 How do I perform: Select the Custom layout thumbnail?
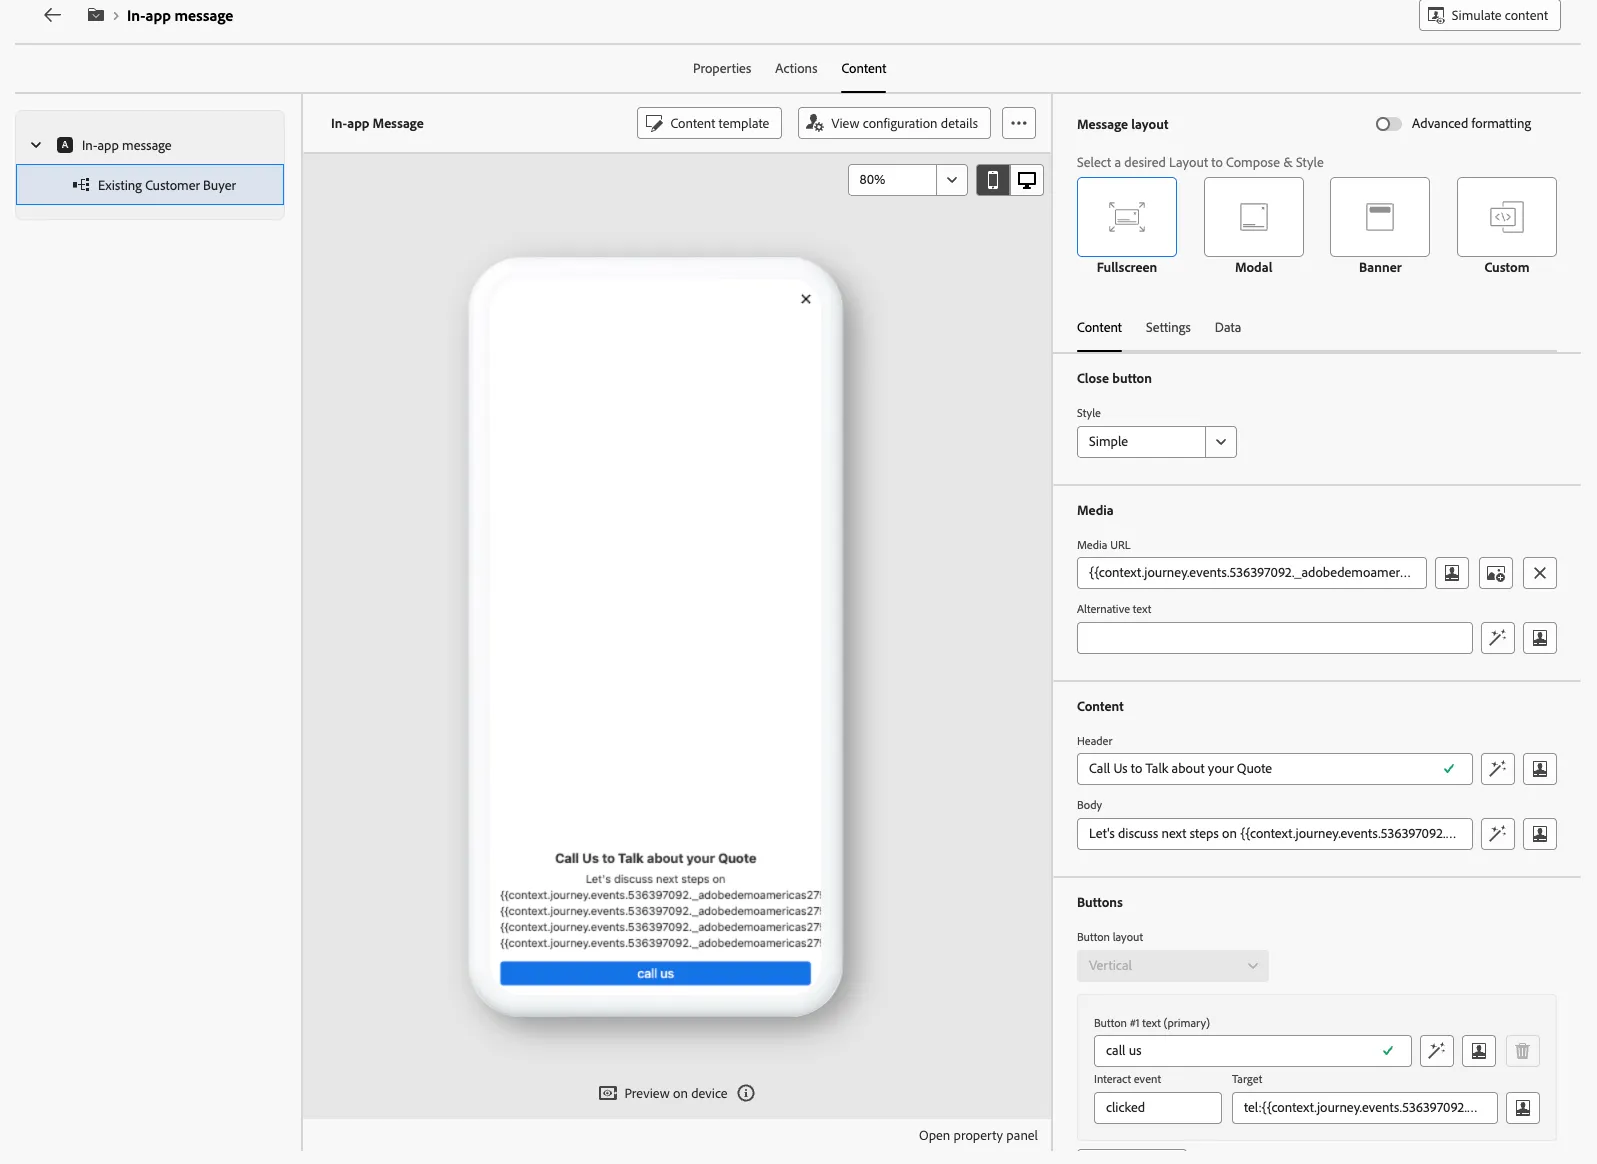(x=1507, y=217)
